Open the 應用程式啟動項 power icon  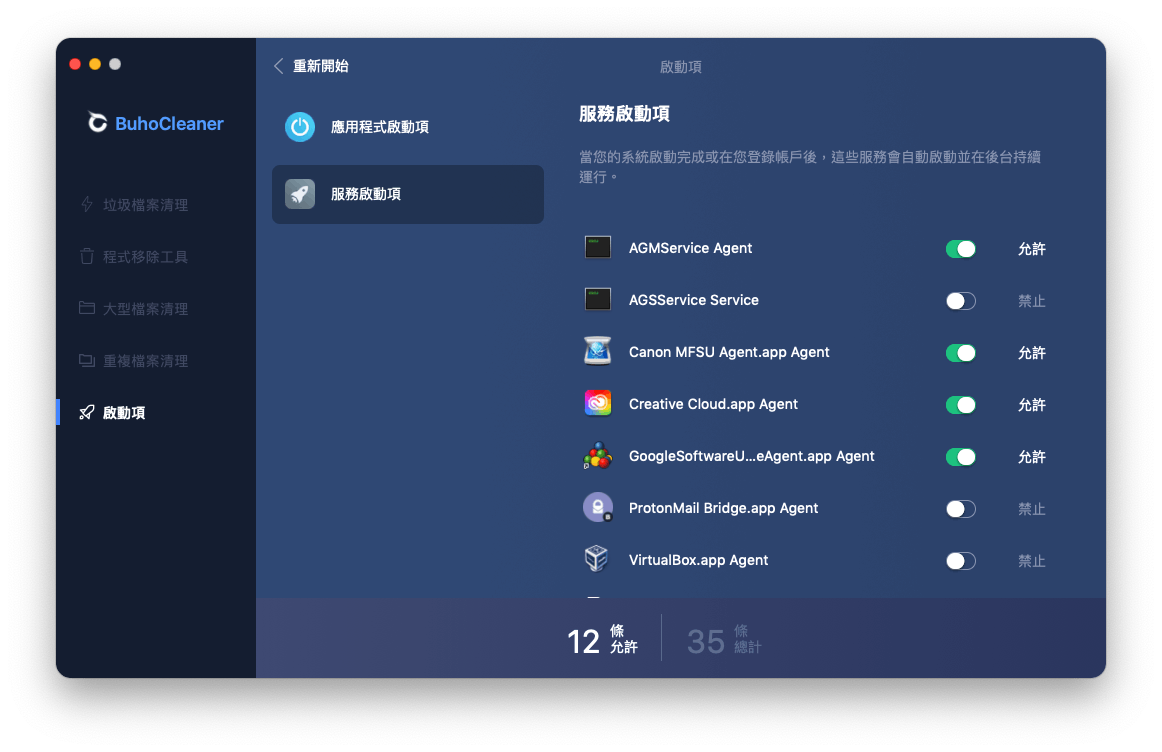[300, 127]
